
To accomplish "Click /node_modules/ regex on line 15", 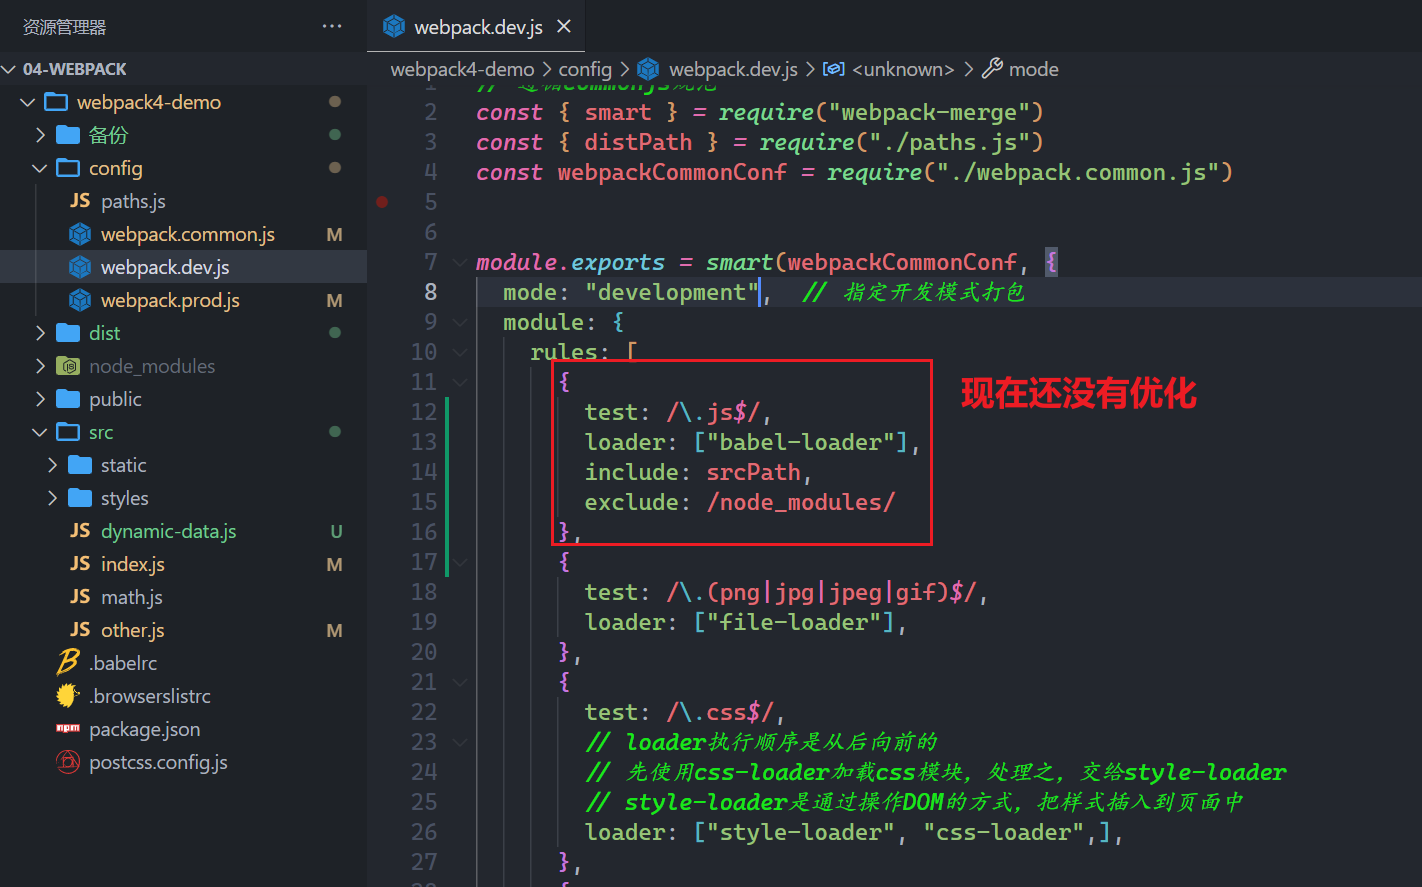I will click(800, 502).
